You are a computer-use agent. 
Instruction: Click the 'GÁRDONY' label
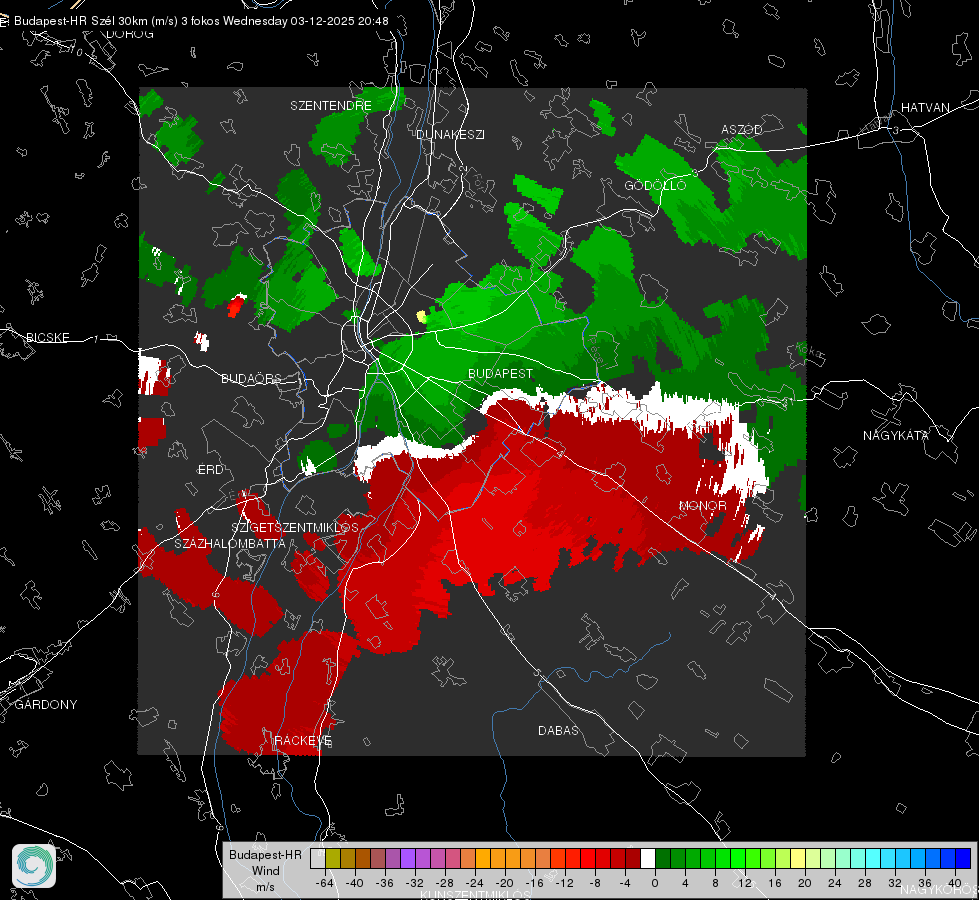(x=46, y=705)
